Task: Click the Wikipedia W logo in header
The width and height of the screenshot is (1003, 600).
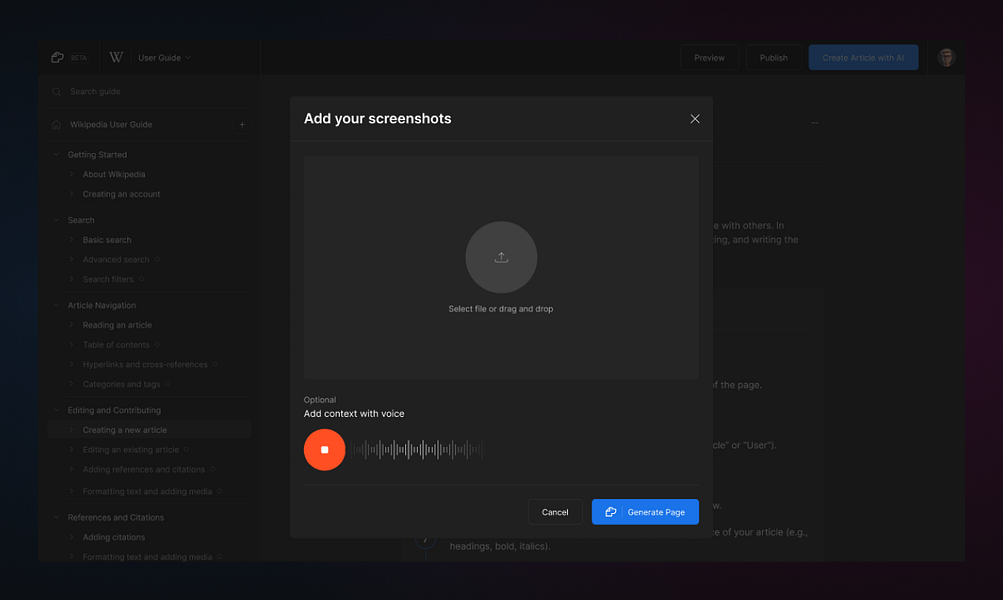Action: pos(116,58)
